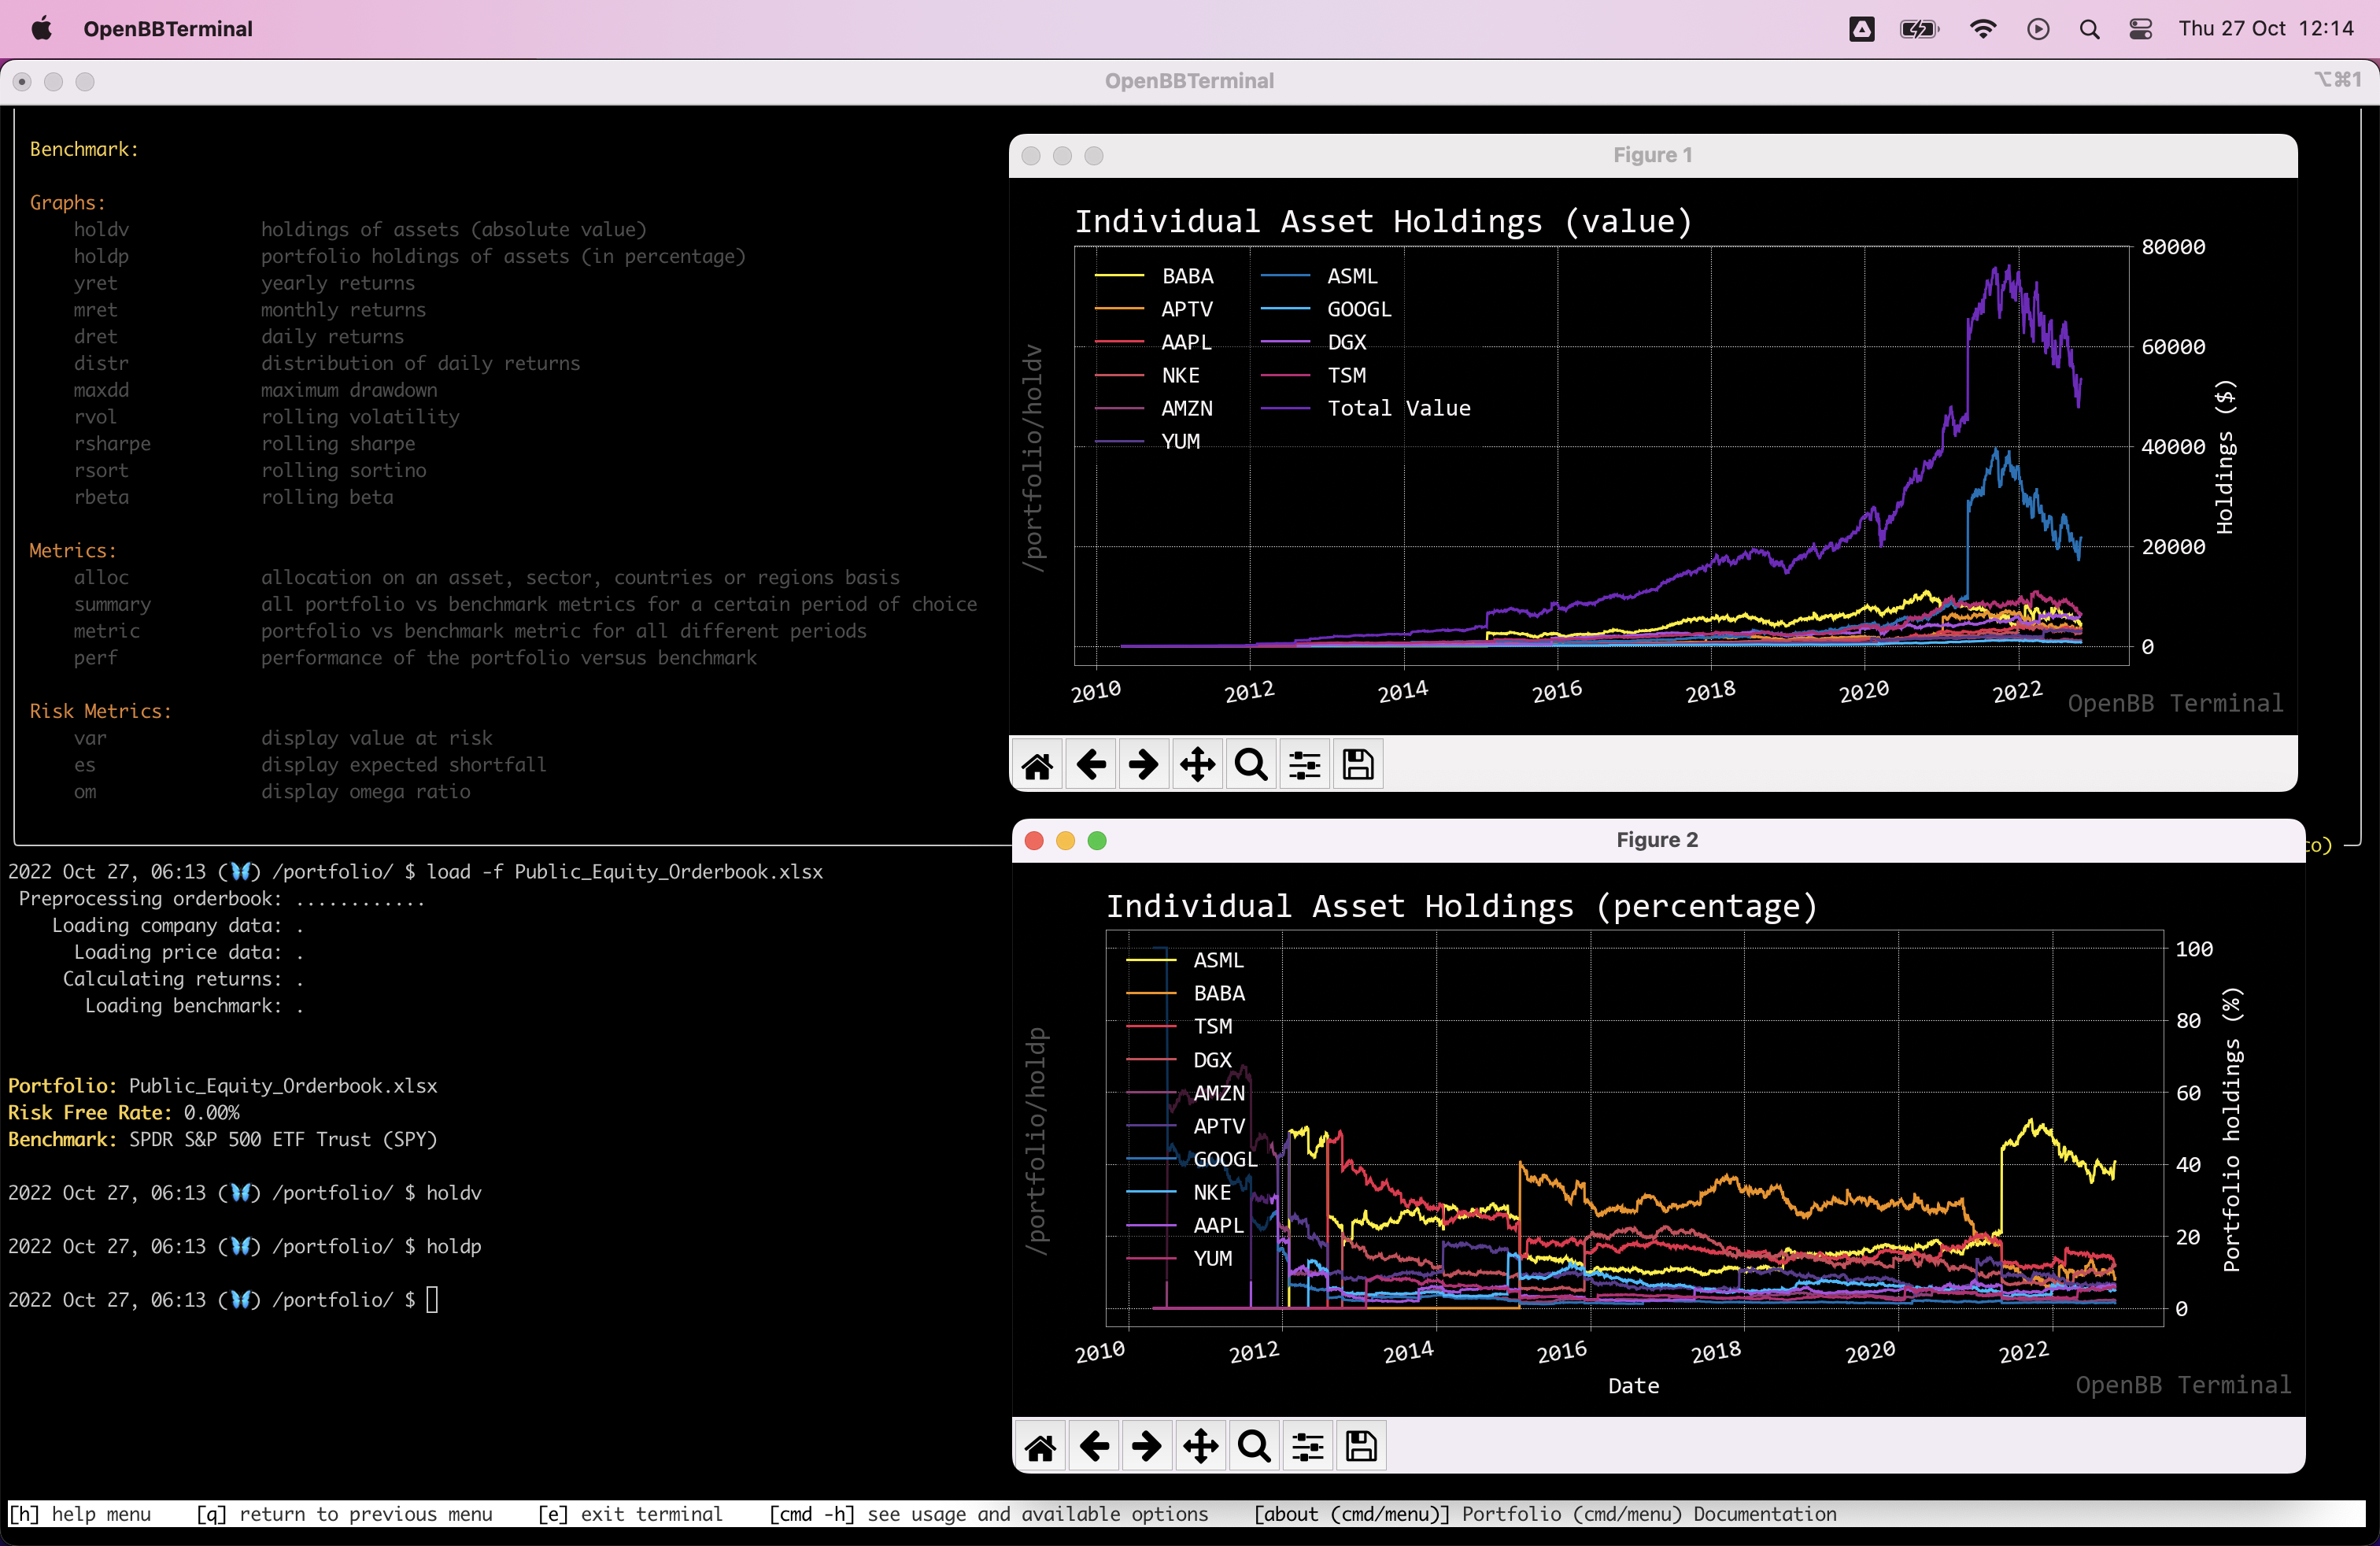Open the date and time menu

[x=2268, y=29]
